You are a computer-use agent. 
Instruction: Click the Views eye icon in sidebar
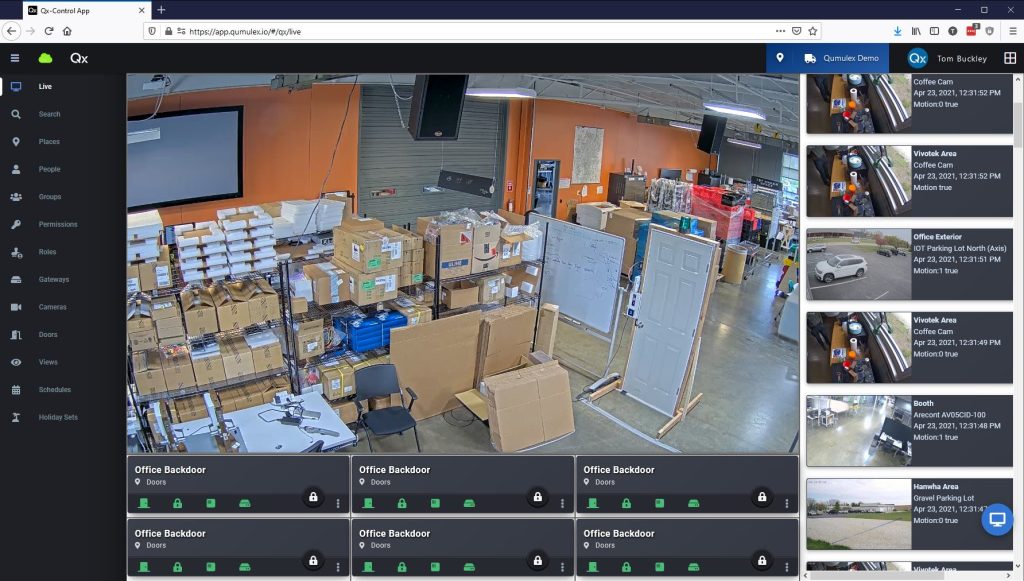[16, 362]
